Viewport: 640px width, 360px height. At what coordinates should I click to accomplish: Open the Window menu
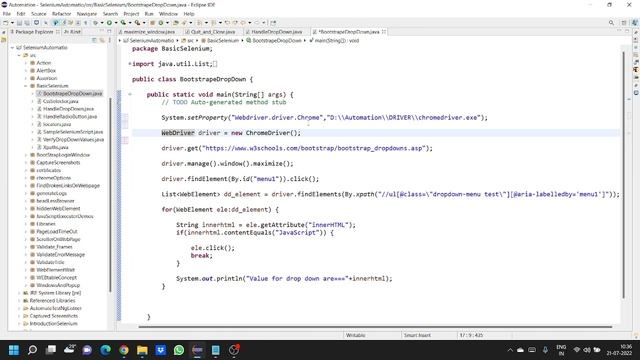point(168,14)
